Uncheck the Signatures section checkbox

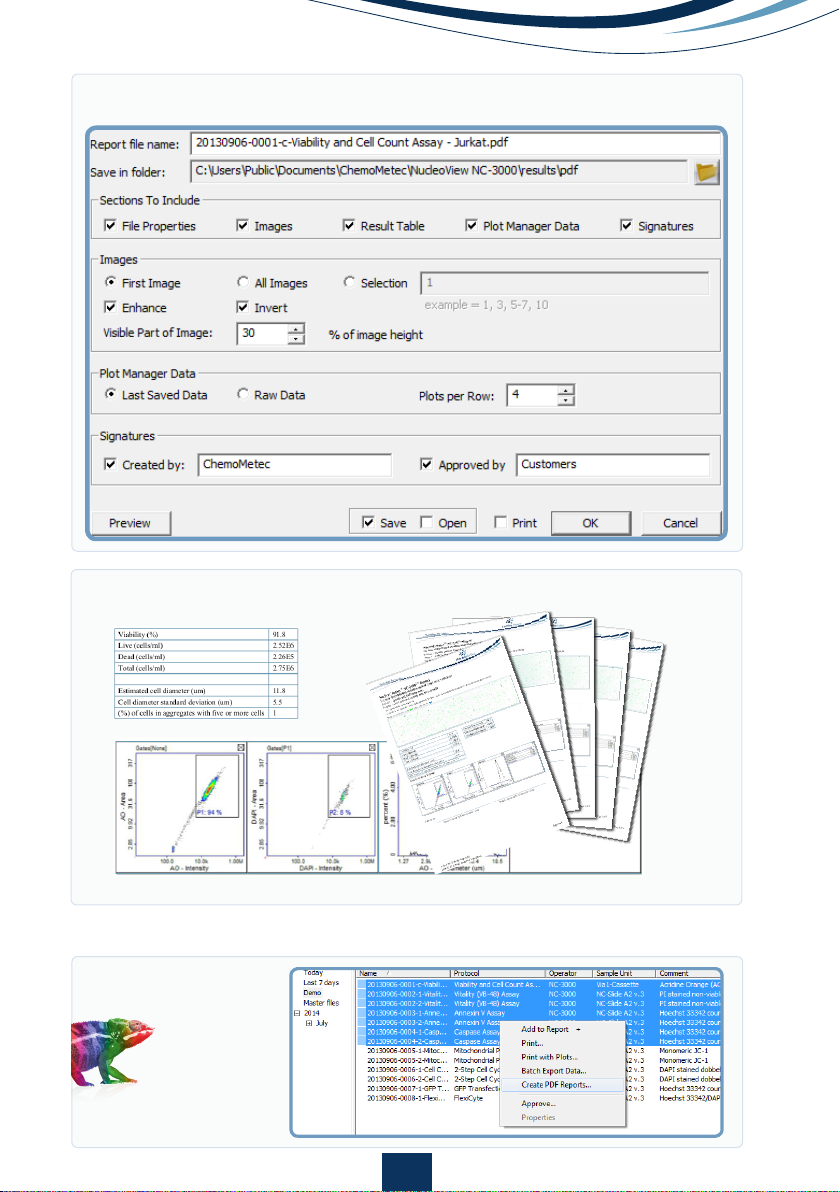626,226
